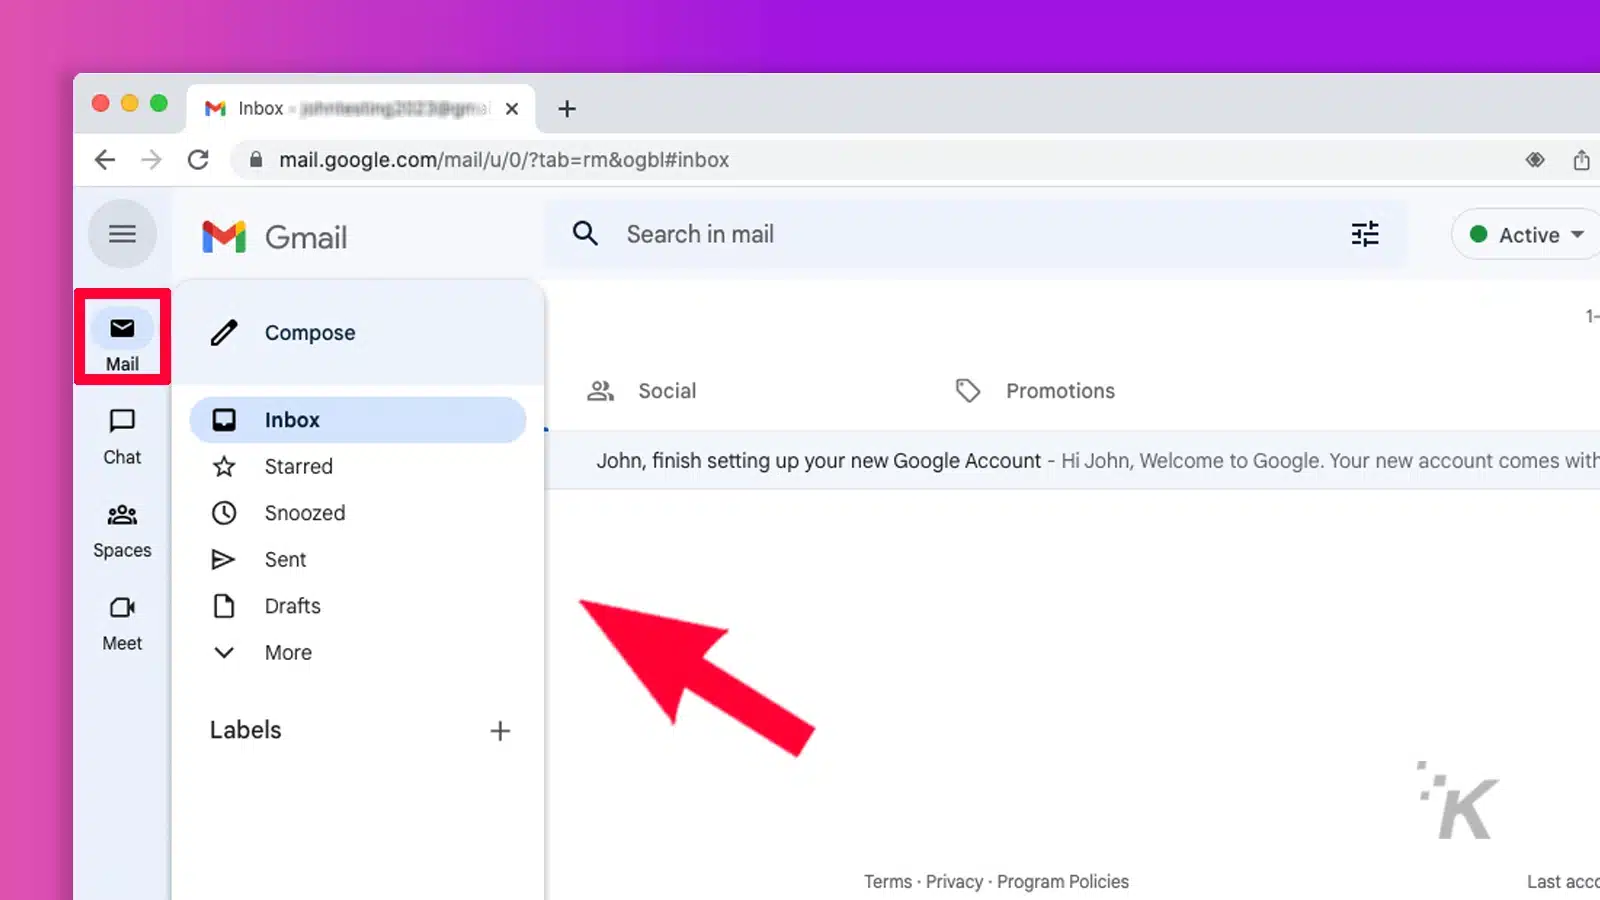Screen dimensions: 1600x900
Task: Open the Sent folder
Action: click(358, 559)
